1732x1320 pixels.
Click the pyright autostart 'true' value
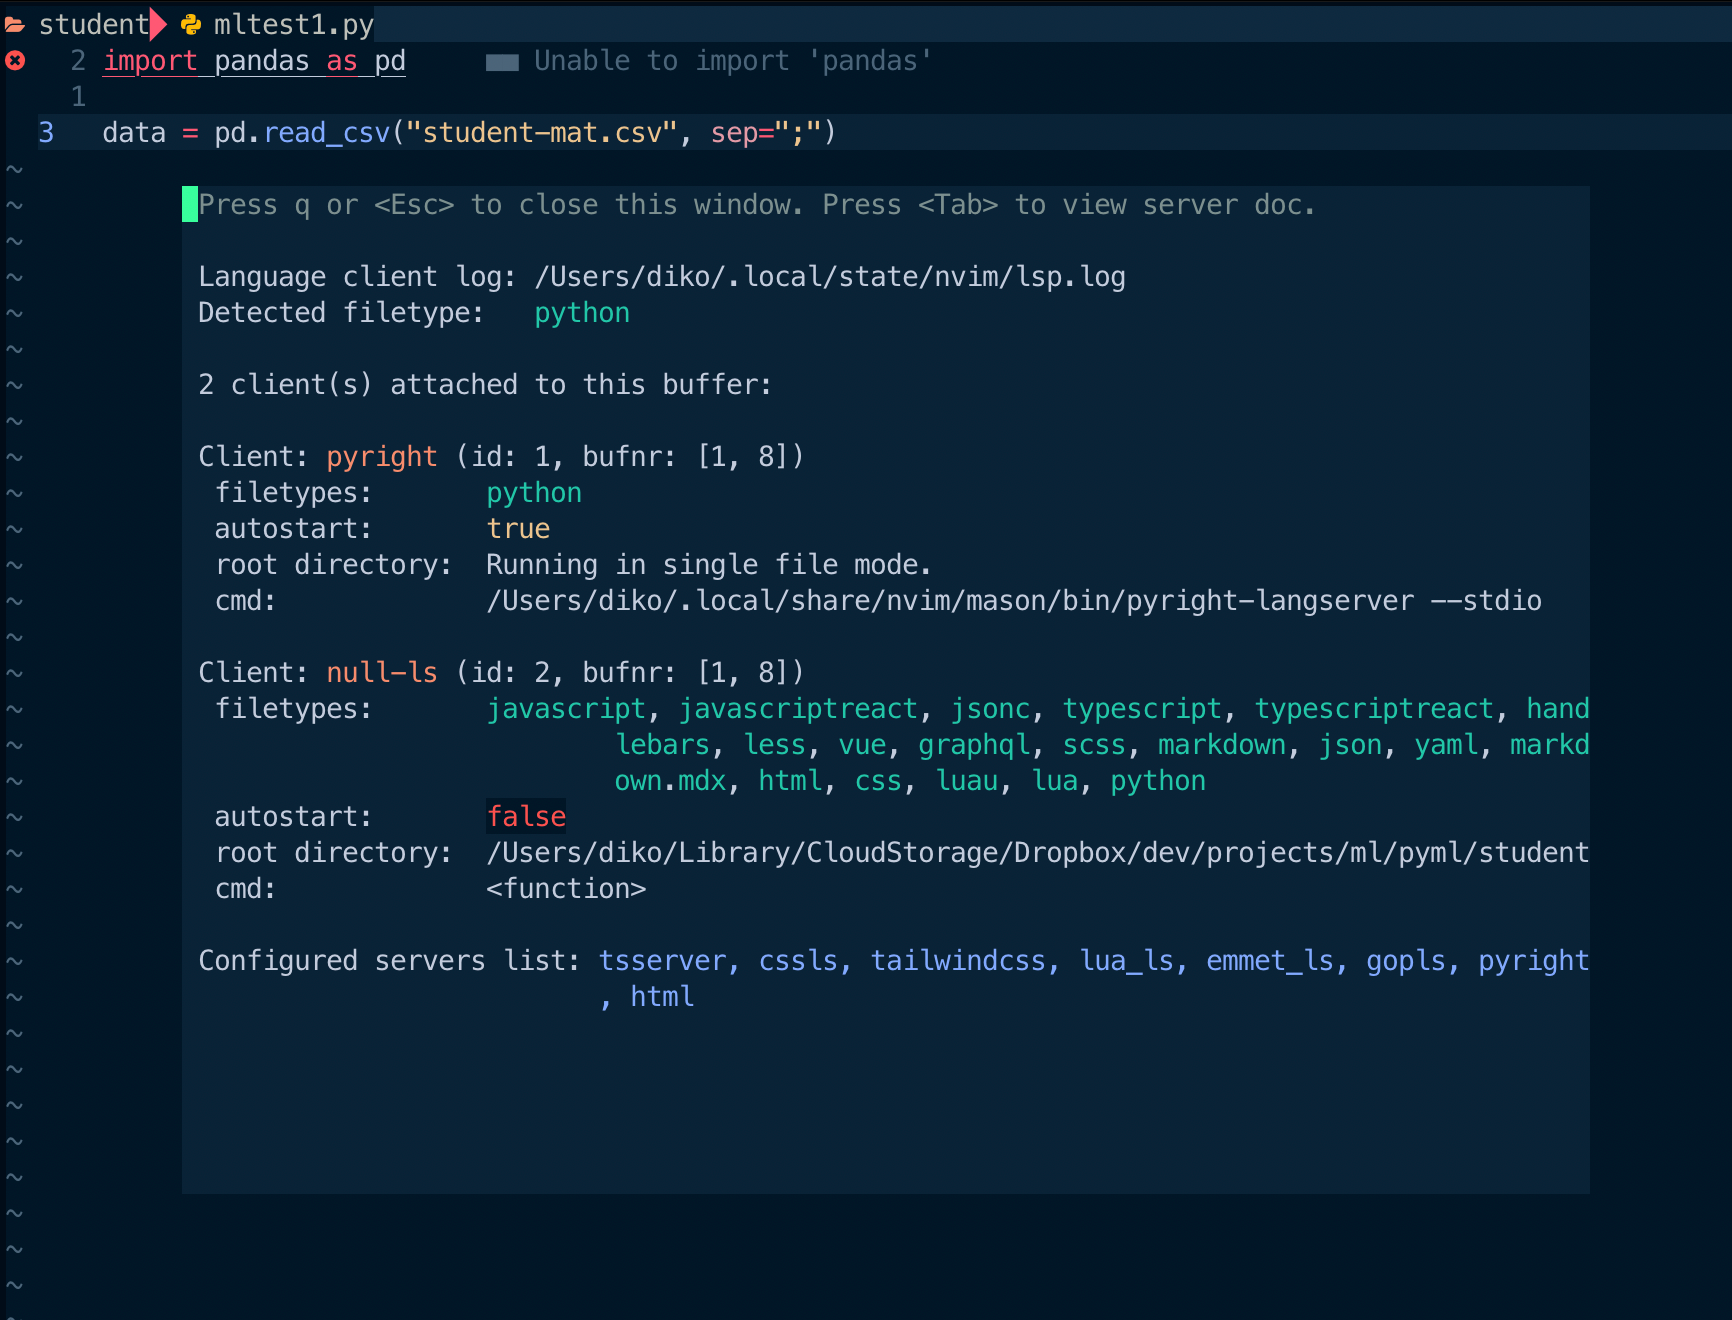click(x=518, y=529)
